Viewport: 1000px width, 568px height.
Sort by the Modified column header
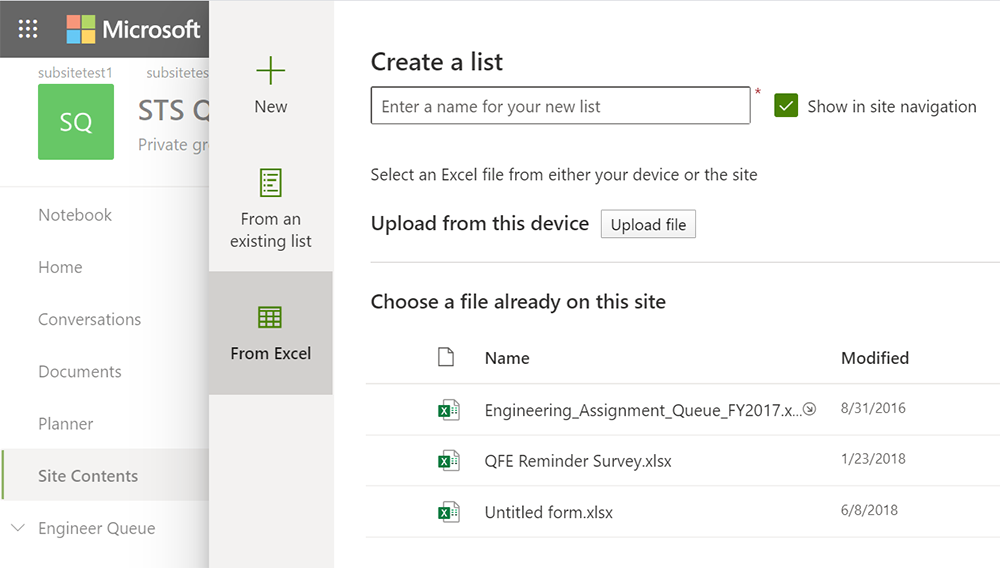coord(874,357)
